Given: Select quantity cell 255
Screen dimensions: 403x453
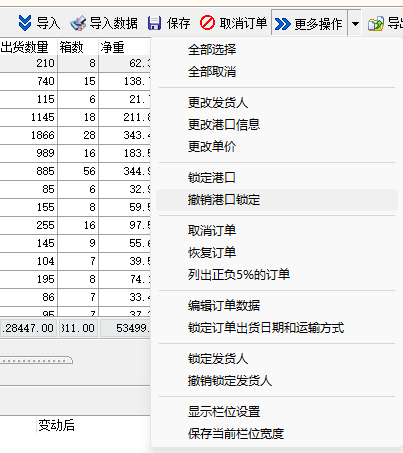Looking at the screenshot, I should (x=29, y=225).
